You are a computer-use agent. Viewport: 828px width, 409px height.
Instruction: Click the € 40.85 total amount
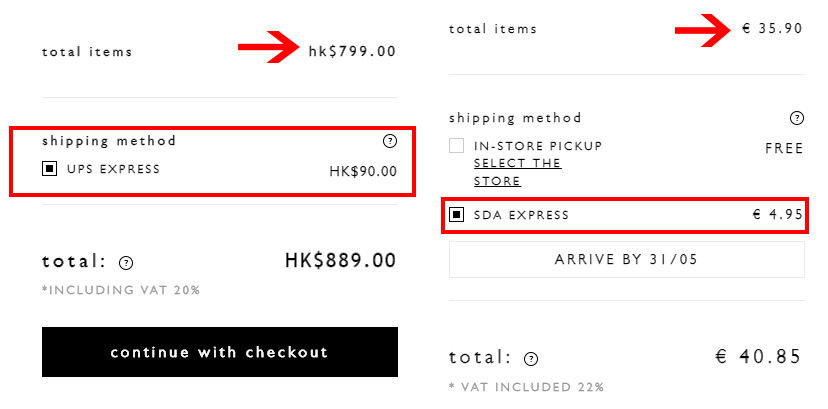759,356
